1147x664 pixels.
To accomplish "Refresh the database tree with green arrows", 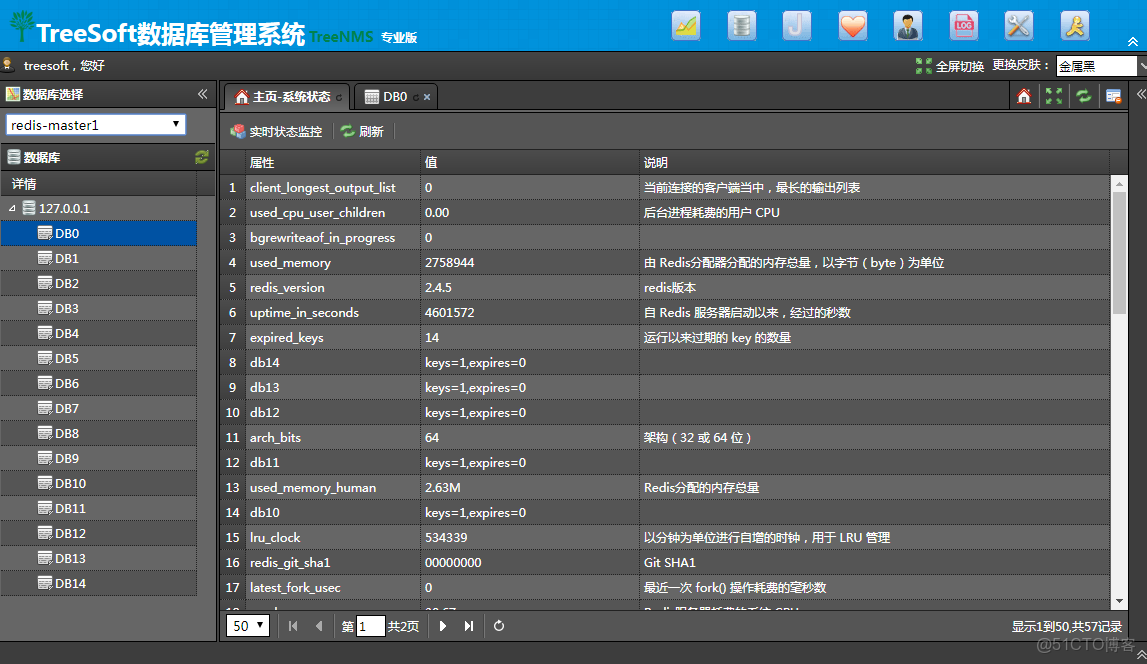I will [202, 157].
